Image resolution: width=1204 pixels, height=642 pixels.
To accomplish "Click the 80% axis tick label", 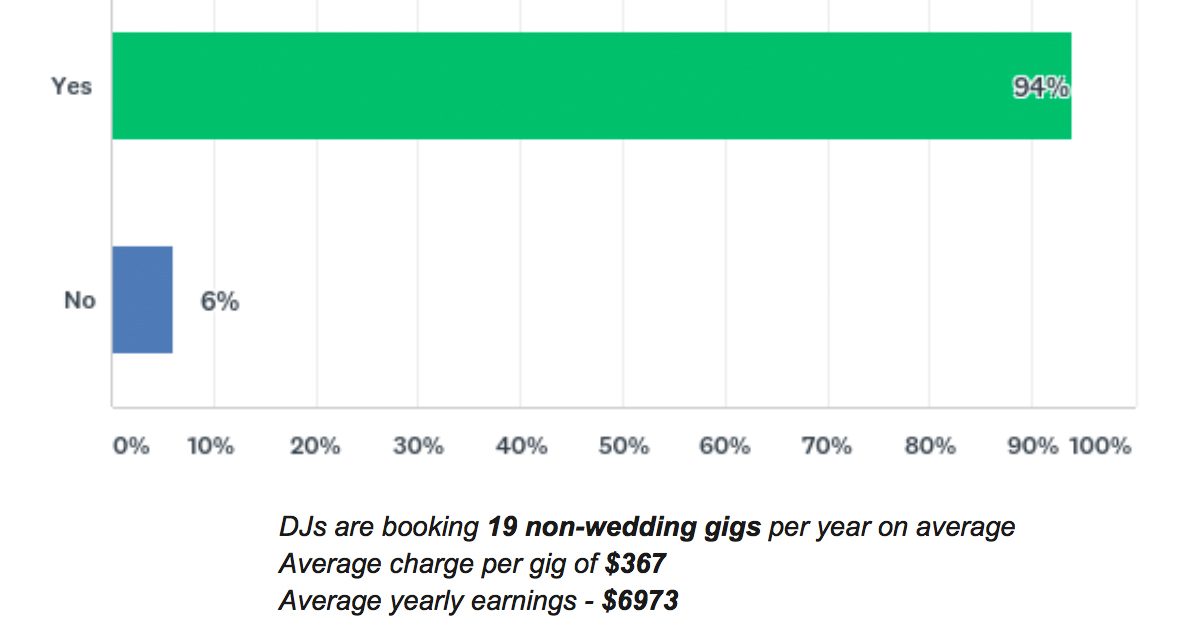I will pos(930,446).
